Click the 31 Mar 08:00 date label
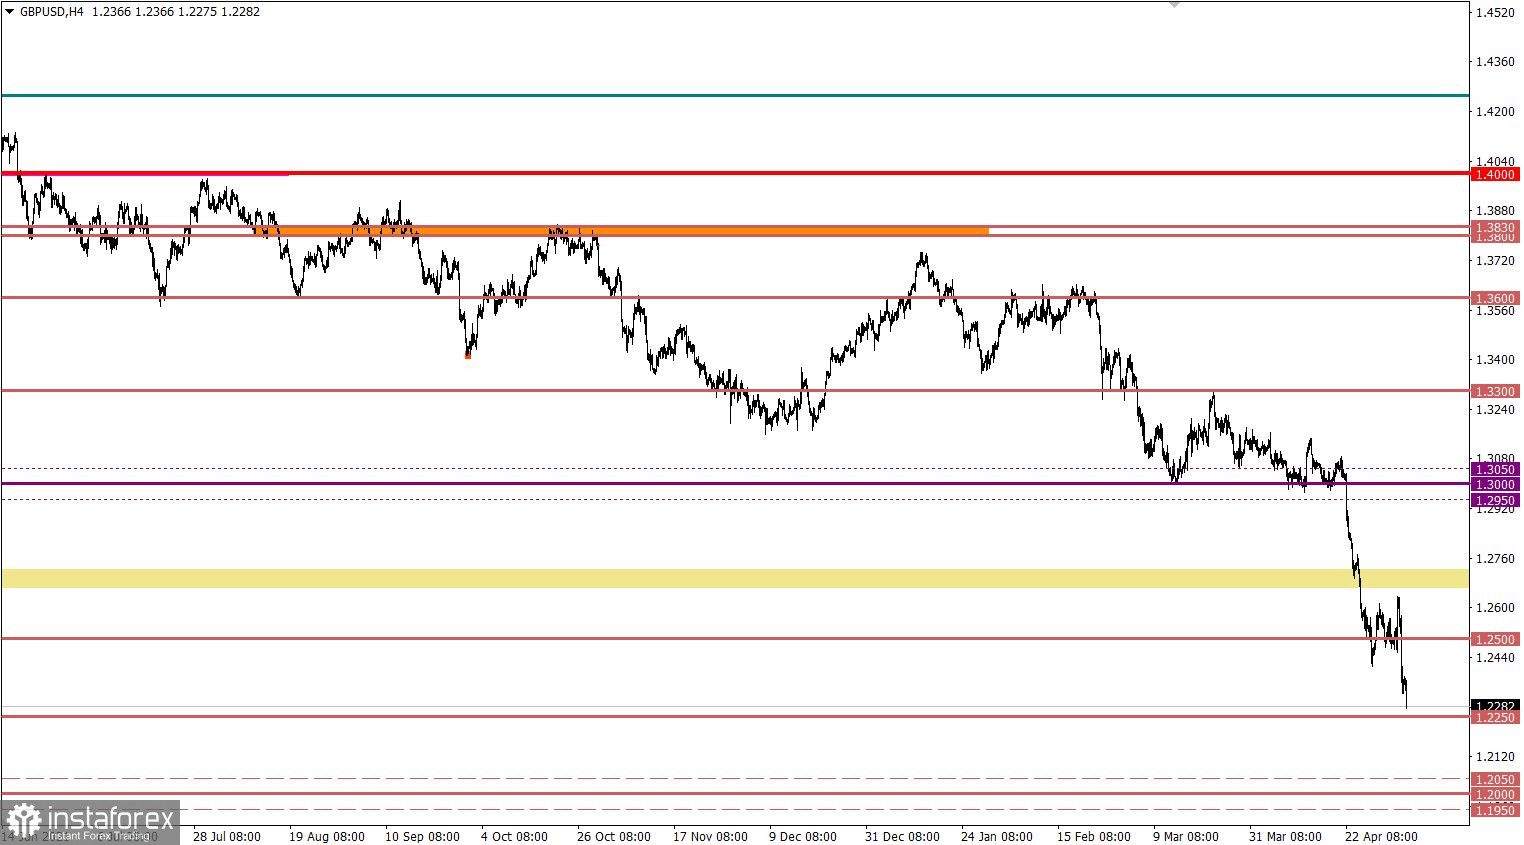The image size is (1524, 845). coord(1285,836)
